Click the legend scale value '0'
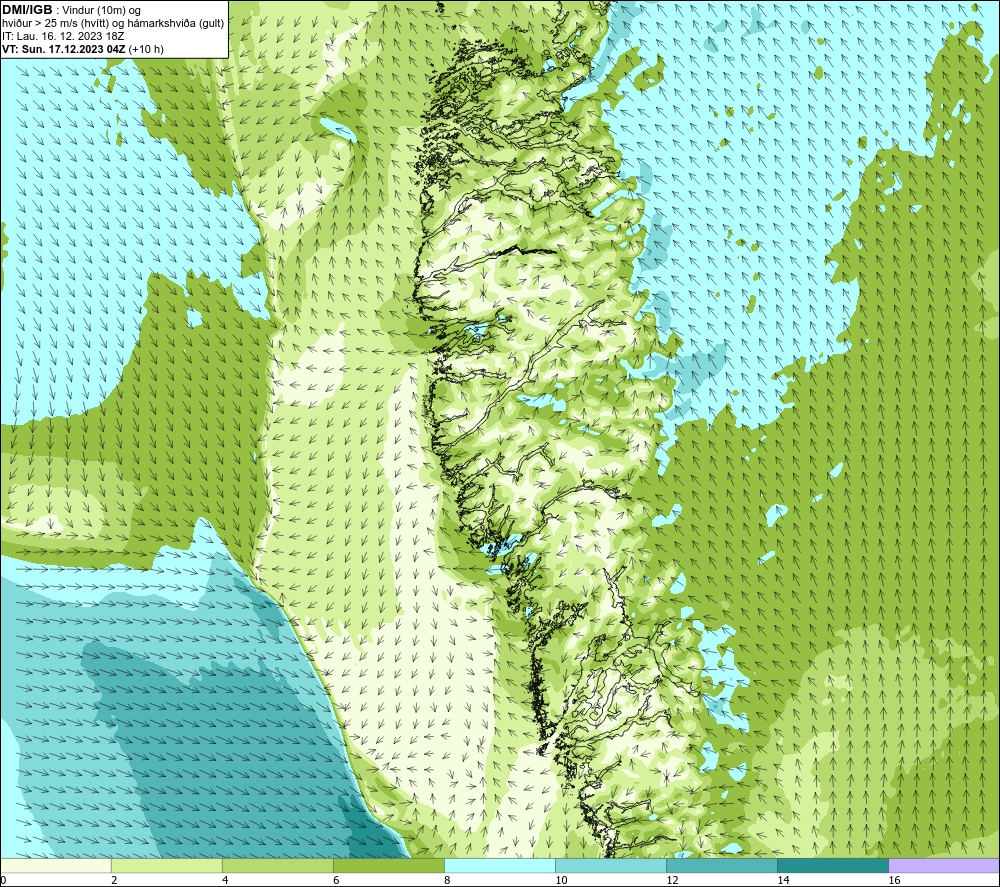 click(3, 881)
